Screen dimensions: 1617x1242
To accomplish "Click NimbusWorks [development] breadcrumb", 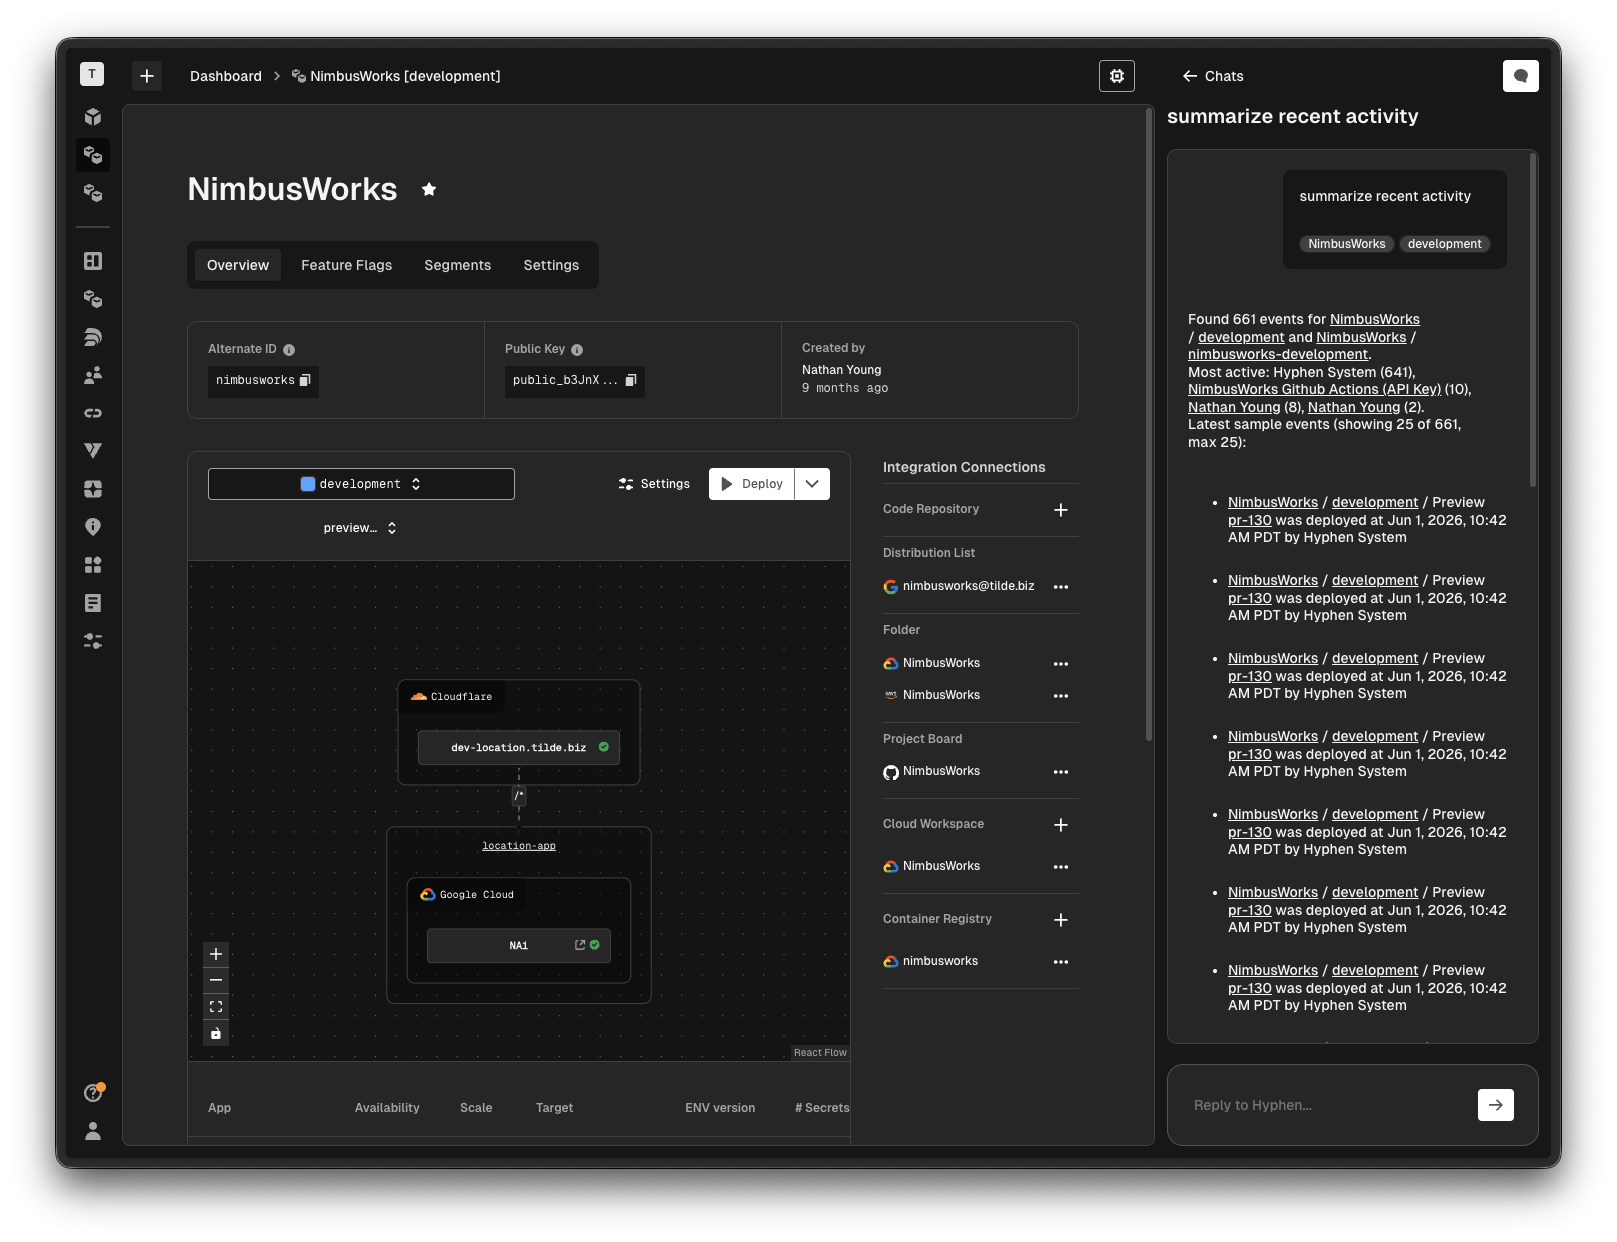I will pyautogui.click(x=396, y=76).
